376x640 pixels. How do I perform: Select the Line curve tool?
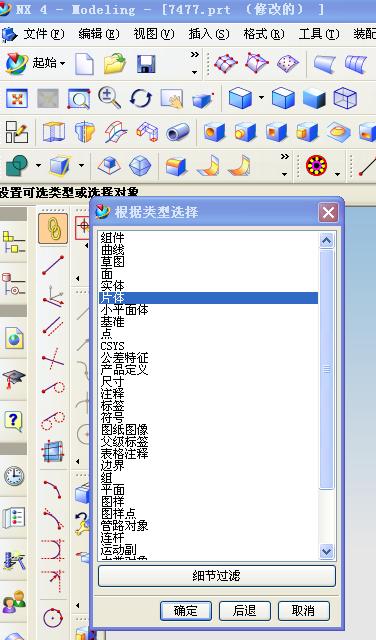(53, 264)
